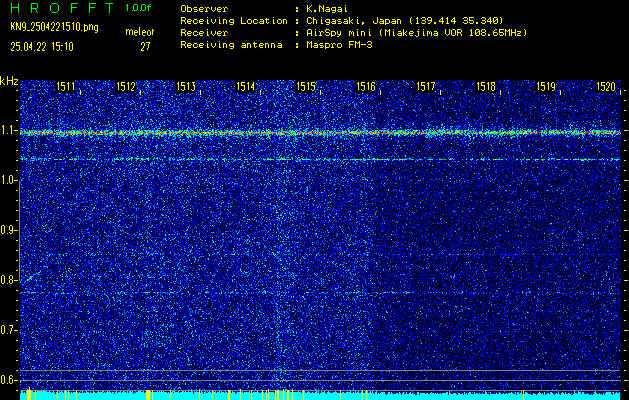Image resolution: width=629 pixels, height=400 pixels.
Task: Select the version label 1.00f
Action: tap(138, 8)
